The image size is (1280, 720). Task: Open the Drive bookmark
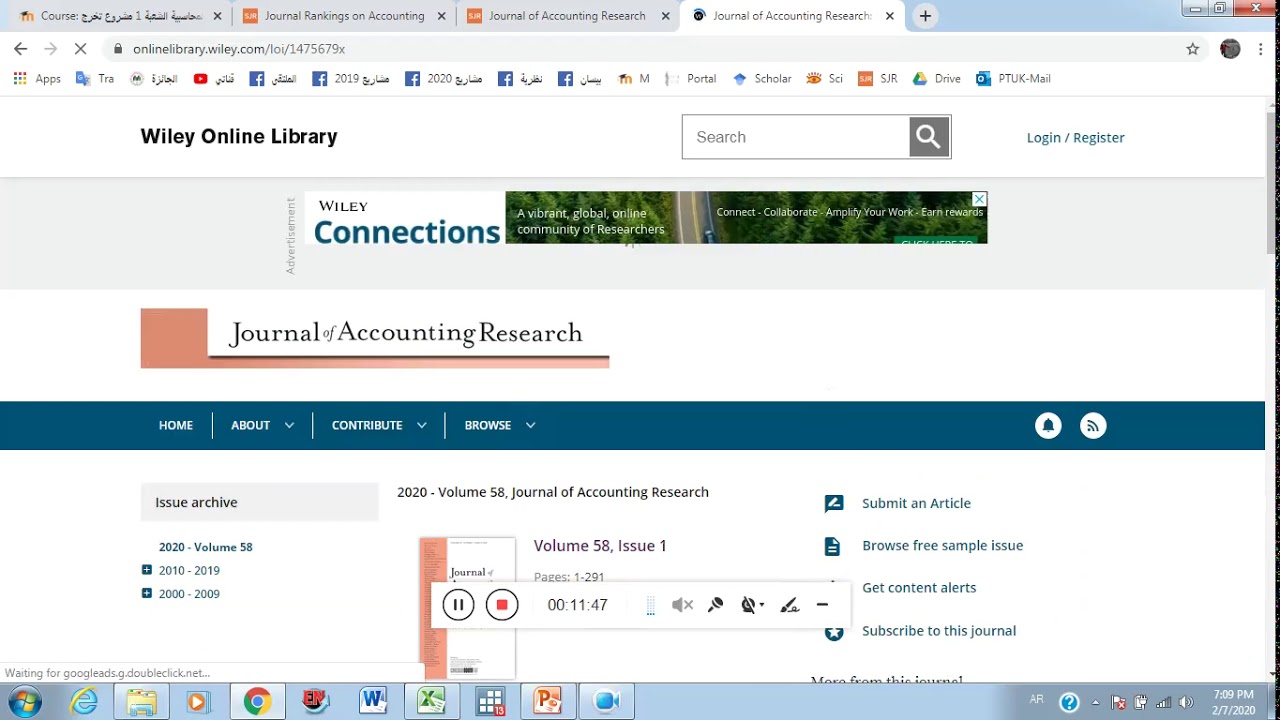937,78
